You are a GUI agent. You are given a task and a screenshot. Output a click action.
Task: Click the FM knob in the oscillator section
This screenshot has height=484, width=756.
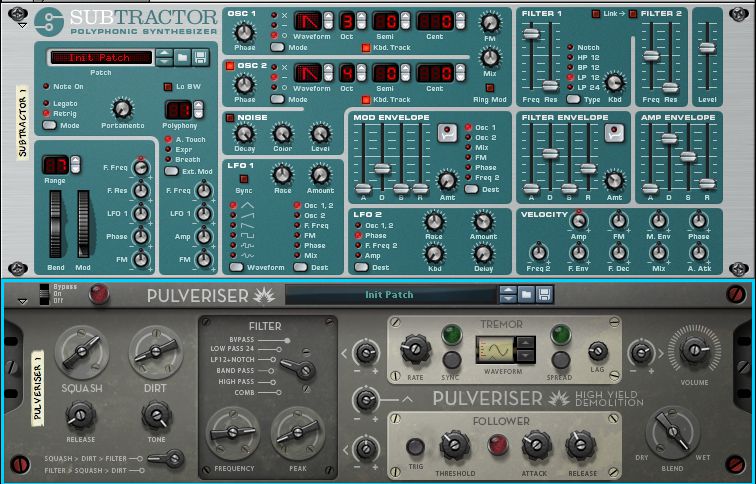point(490,23)
